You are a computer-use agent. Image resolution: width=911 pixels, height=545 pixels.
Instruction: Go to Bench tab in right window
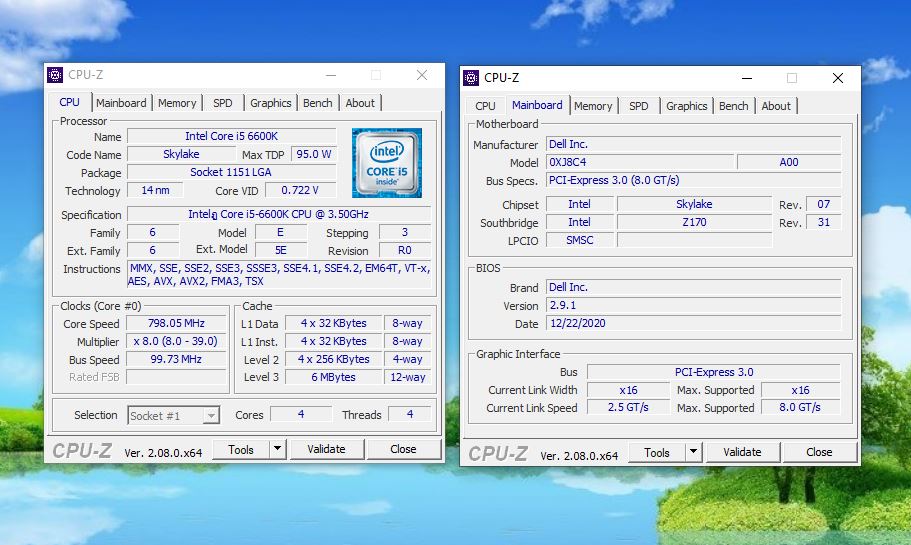733,106
